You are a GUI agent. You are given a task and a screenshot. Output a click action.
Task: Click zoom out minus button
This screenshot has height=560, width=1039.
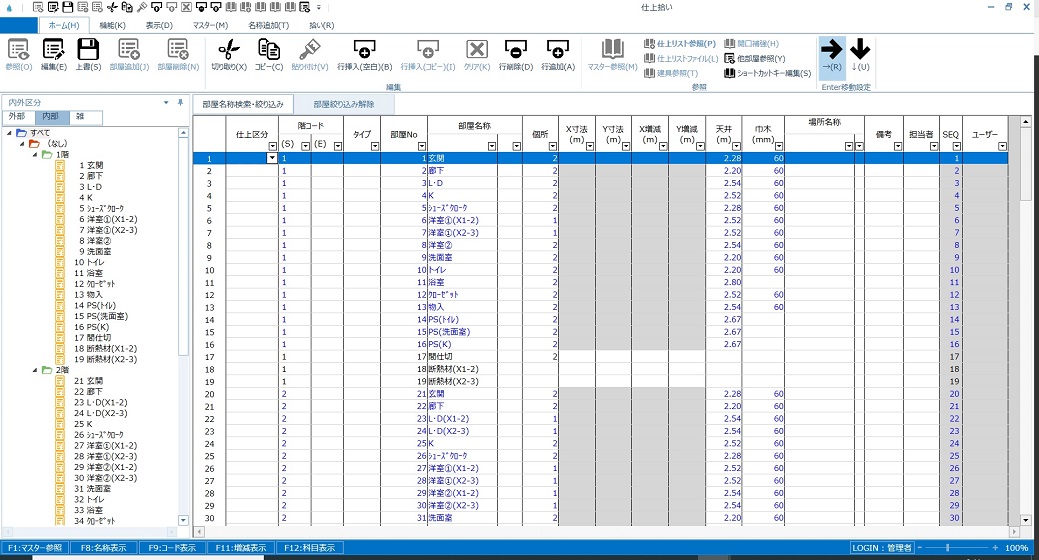coord(920,548)
